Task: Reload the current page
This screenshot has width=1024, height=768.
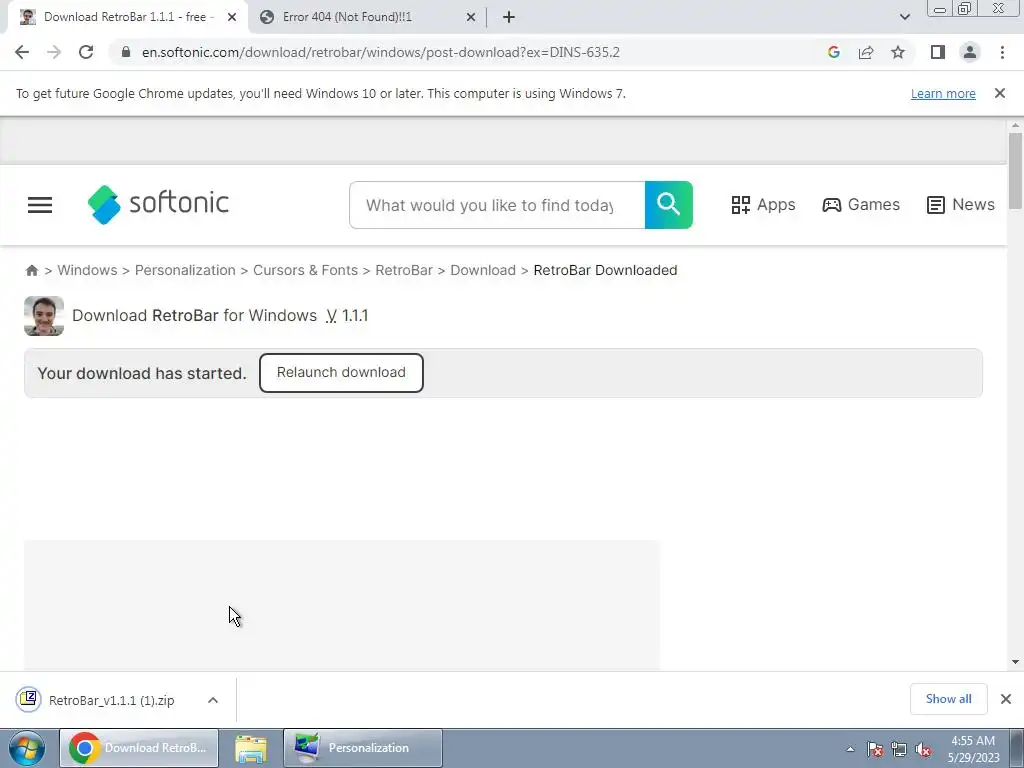Action: point(86,52)
